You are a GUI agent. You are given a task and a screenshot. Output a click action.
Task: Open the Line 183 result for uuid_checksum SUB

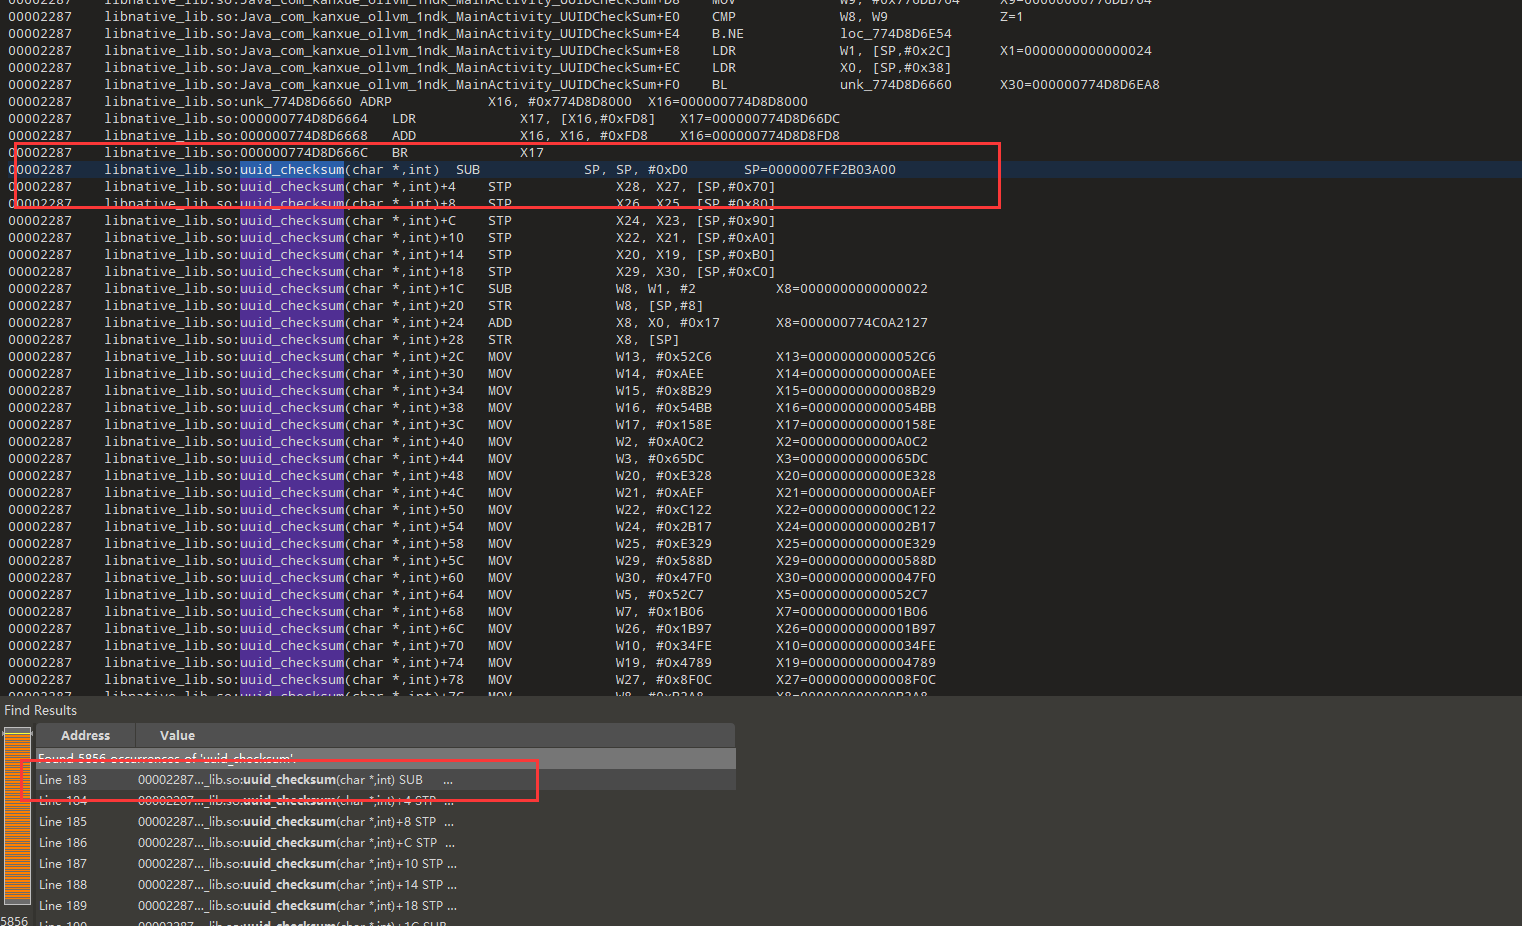(x=386, y=779)
